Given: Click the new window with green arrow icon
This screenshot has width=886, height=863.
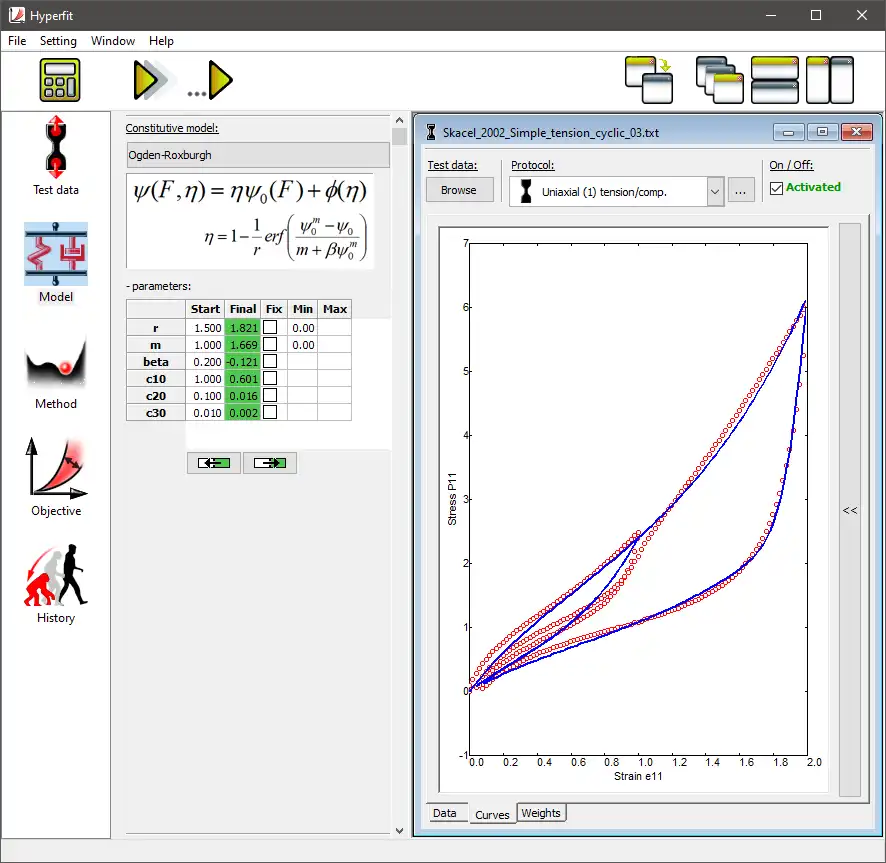Looking at the screenshot, I should click(x=649, y=80).
